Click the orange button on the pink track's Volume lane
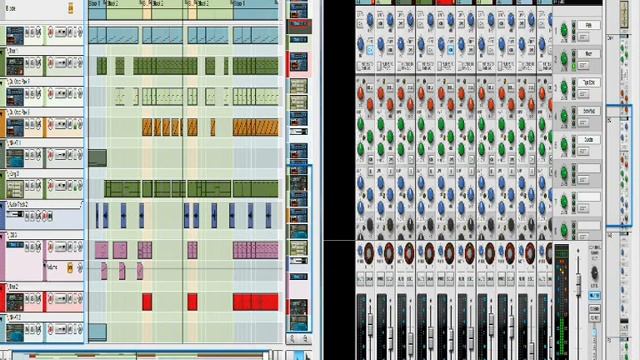Viewport: 640px width, 360px height. (70, 268)
